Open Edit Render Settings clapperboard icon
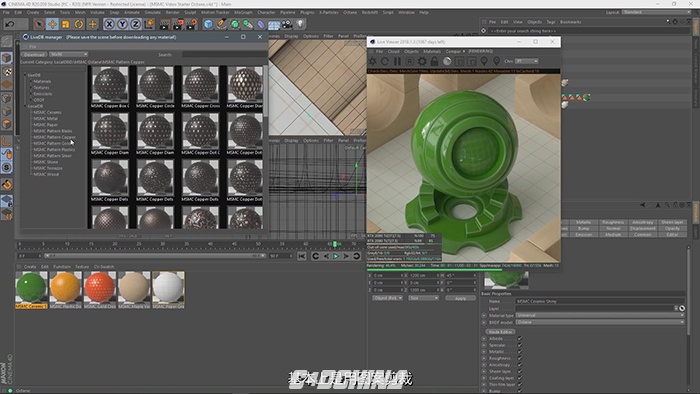Image resolution: width=700 pixels, height=394 pixels. coord(192,24)
